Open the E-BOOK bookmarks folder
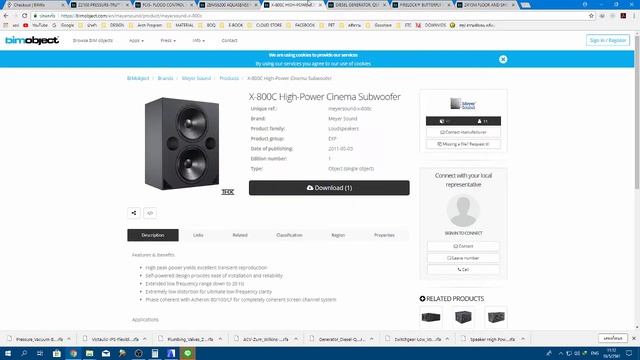640x360 pixels. point(231,25)
